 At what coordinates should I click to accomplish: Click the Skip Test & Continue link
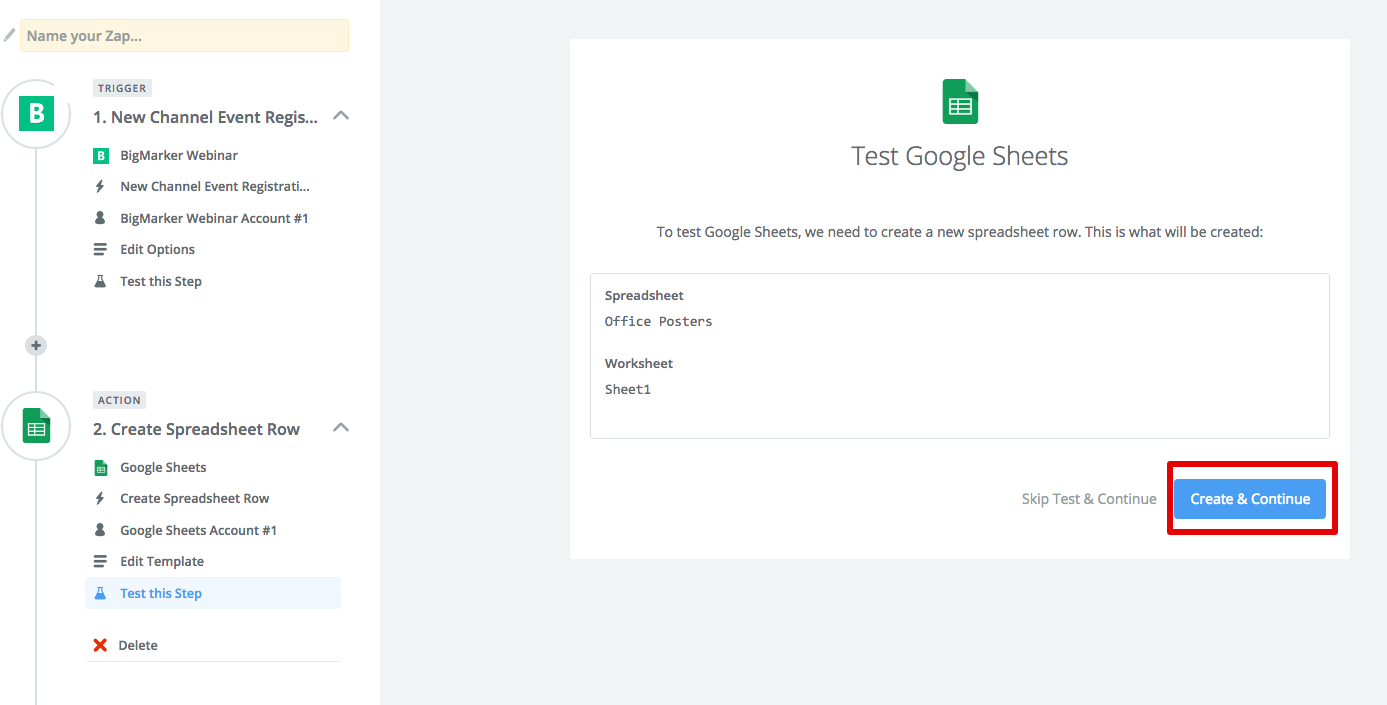(1089, 499)
